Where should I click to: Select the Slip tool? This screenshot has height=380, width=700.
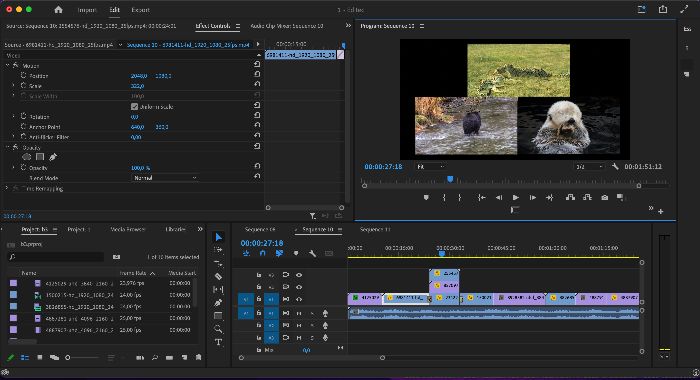click(x=218, y=289)
